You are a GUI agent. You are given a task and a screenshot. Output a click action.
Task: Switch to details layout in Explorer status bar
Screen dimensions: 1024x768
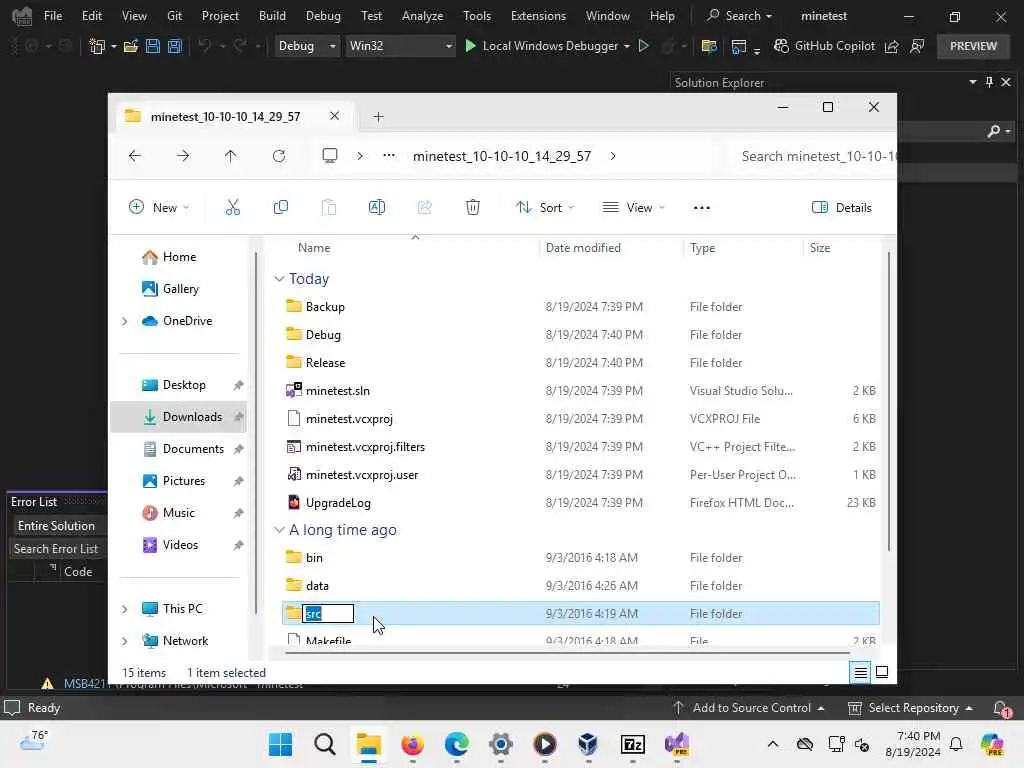click(861, 672)
